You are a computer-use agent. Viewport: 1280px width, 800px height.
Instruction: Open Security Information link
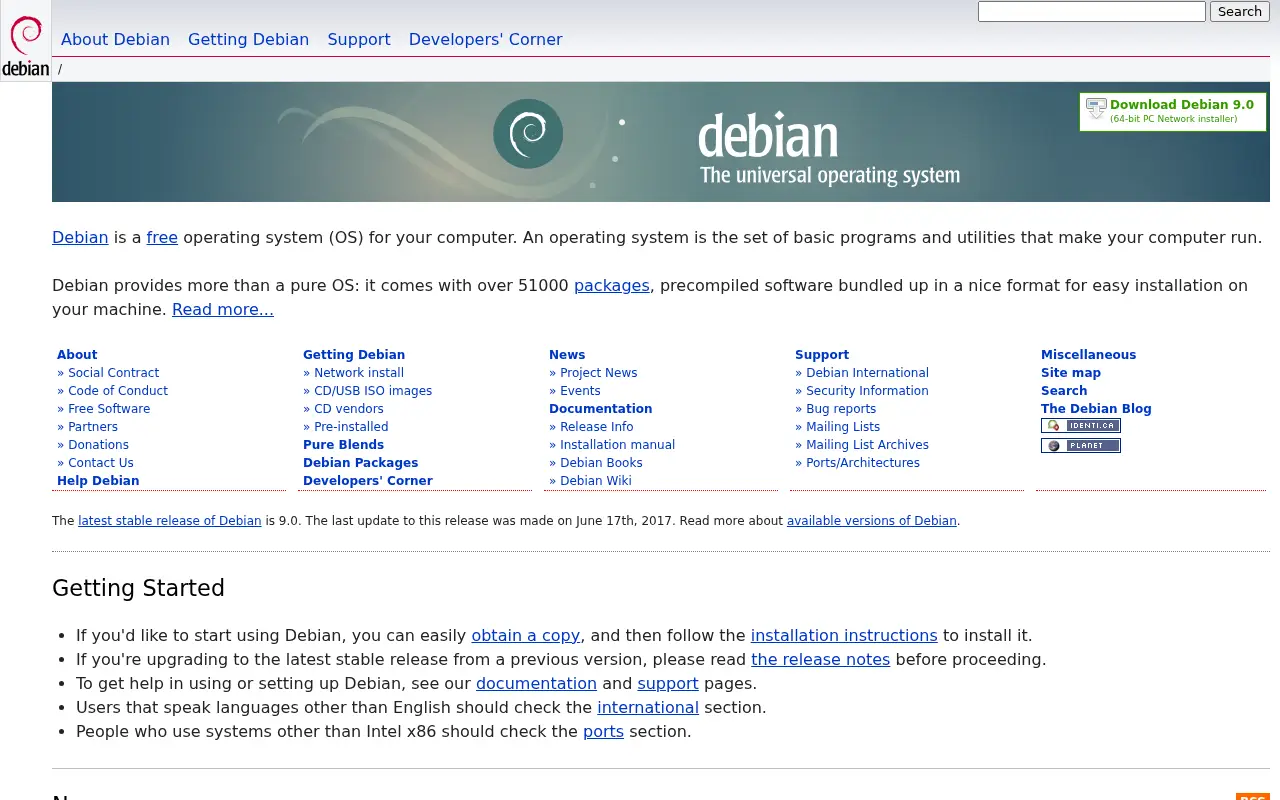click(x=867, y=391)
